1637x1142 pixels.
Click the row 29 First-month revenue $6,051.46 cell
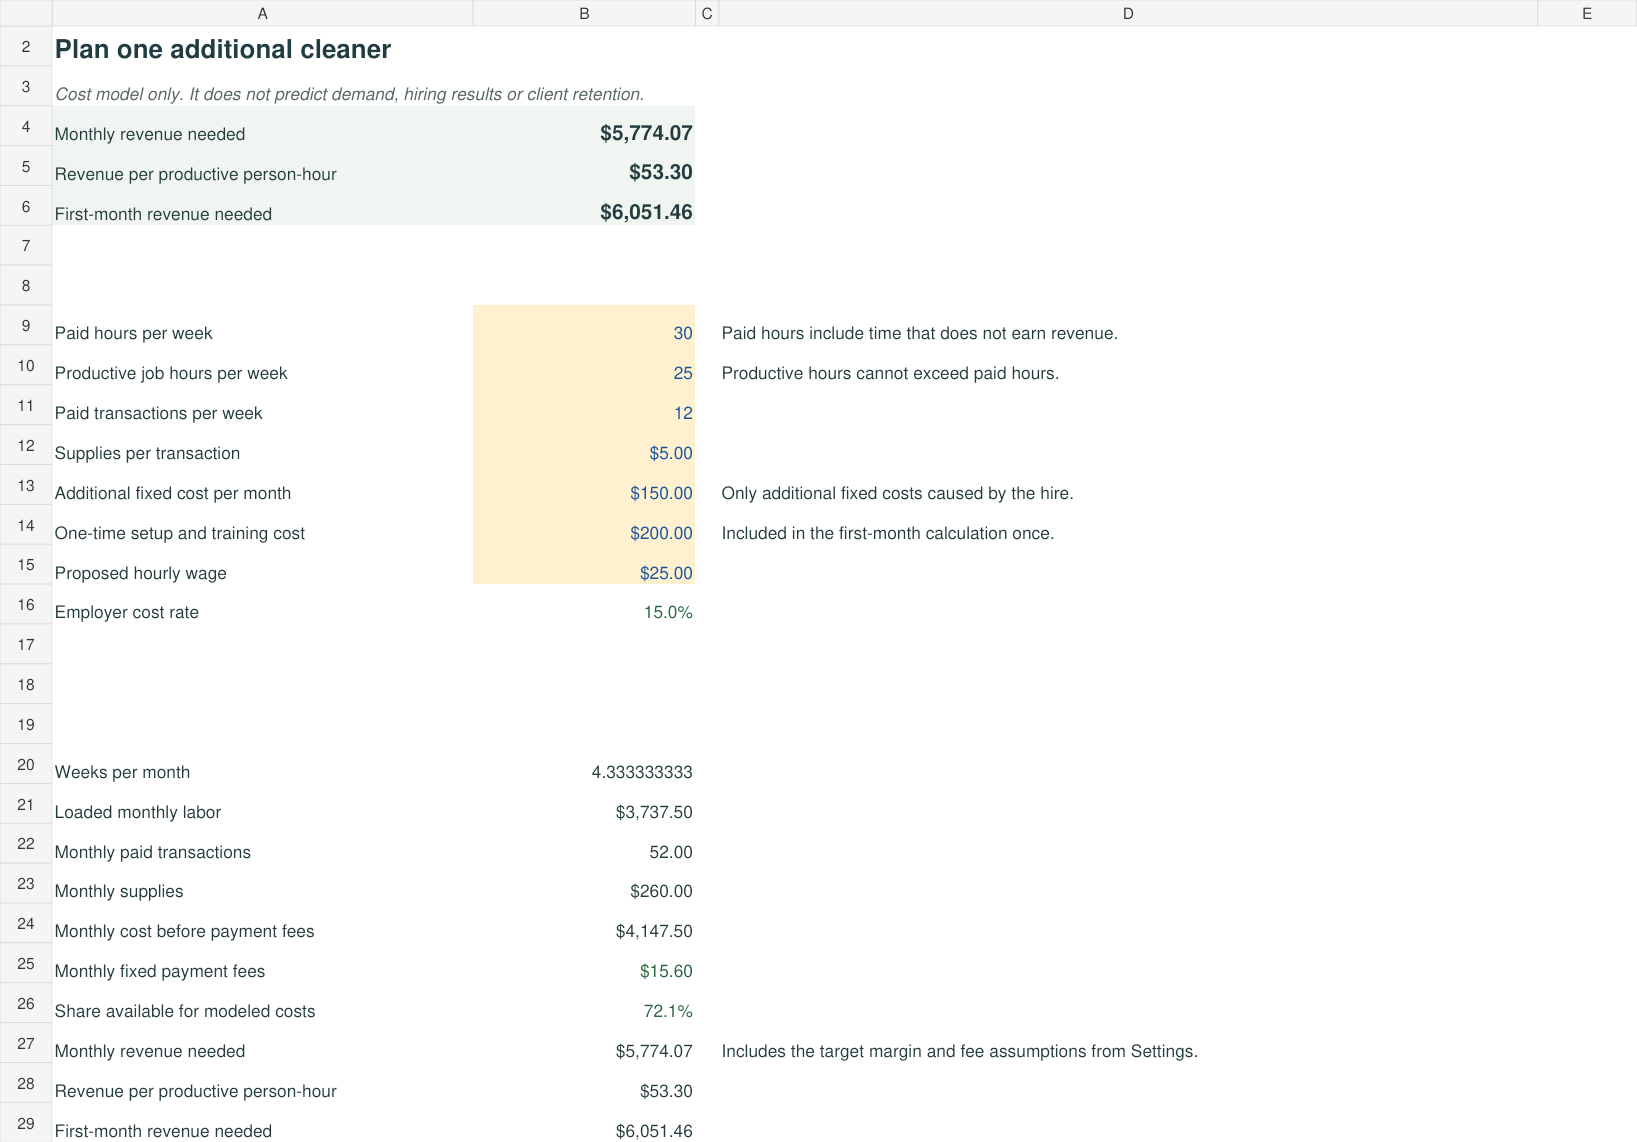pyautogui.click(x=584, y=1123)
